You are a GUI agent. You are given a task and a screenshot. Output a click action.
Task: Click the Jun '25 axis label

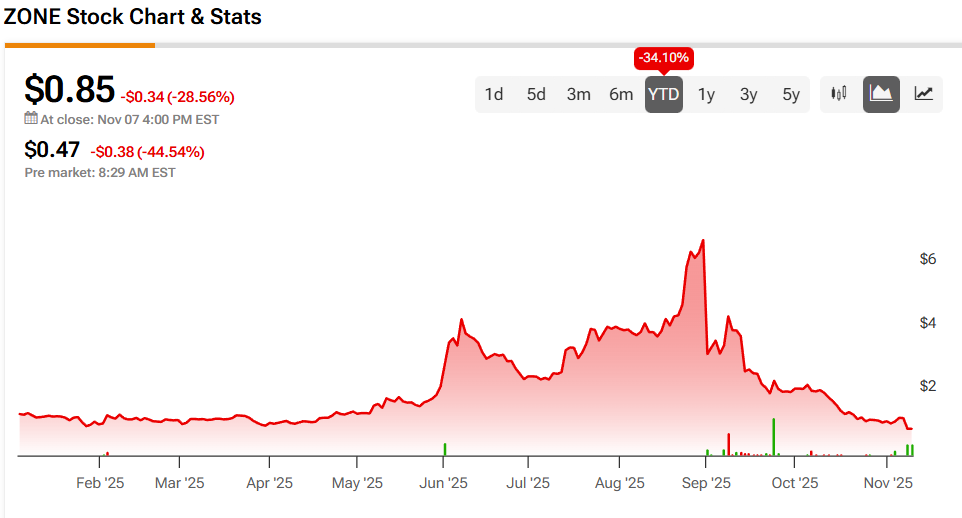443,483
